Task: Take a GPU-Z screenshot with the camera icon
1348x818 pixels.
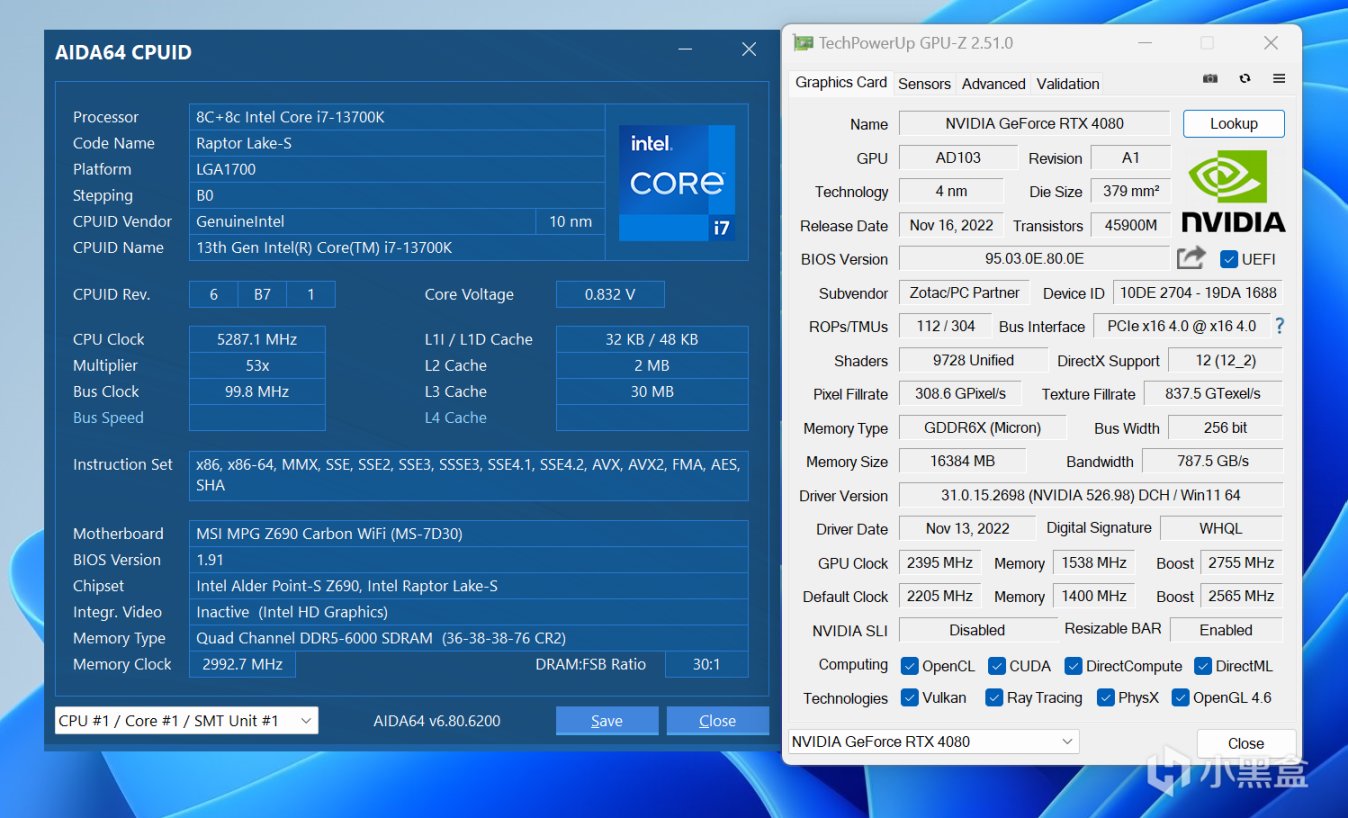Action: click(1210, 79)
